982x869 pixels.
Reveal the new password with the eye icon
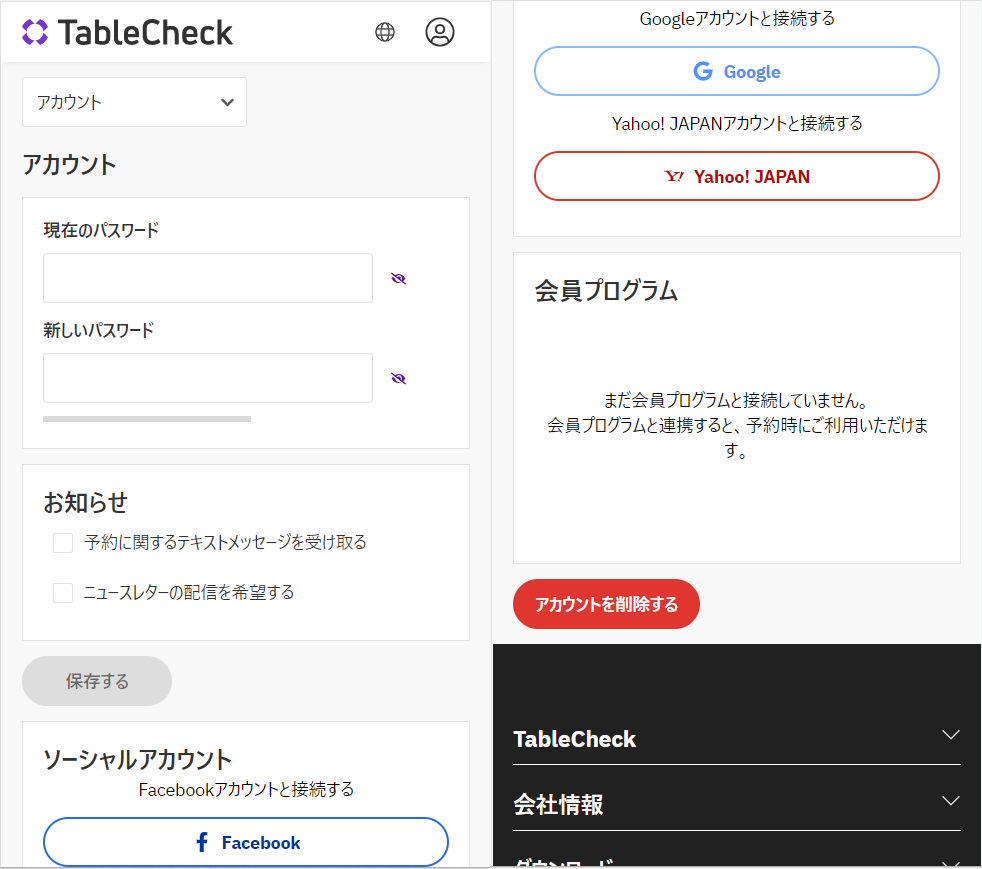coord(399,378)
